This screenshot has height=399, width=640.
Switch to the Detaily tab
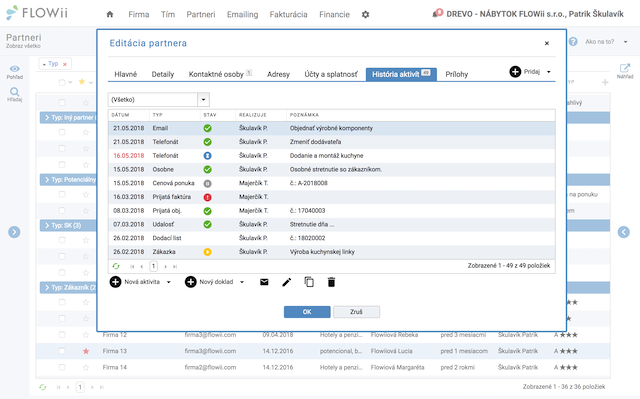click(162, 74)
